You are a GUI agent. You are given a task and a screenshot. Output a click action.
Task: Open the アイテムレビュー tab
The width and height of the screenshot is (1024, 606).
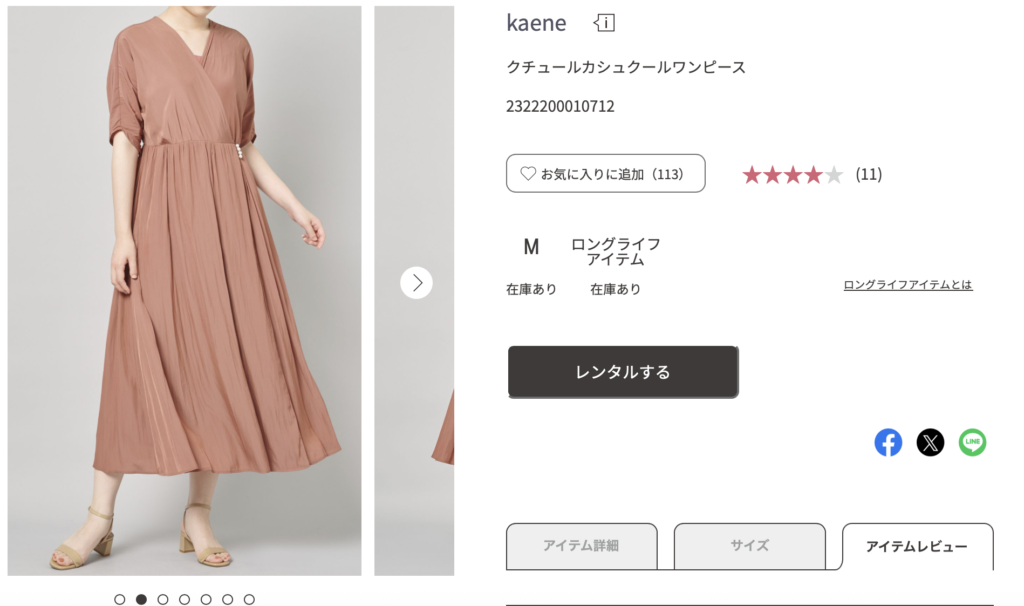click(x=916, y=546)
